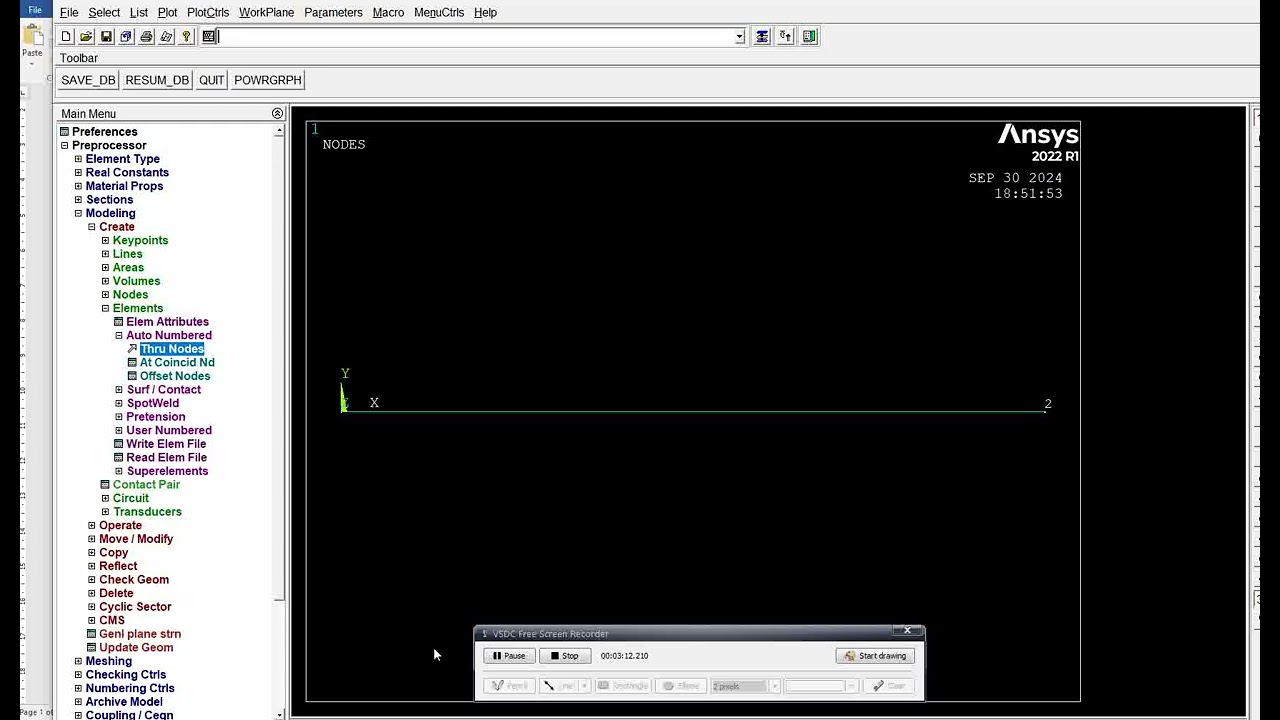
Task: Click the command prompt keyboard icon
Action: click(x=209, y=37)
